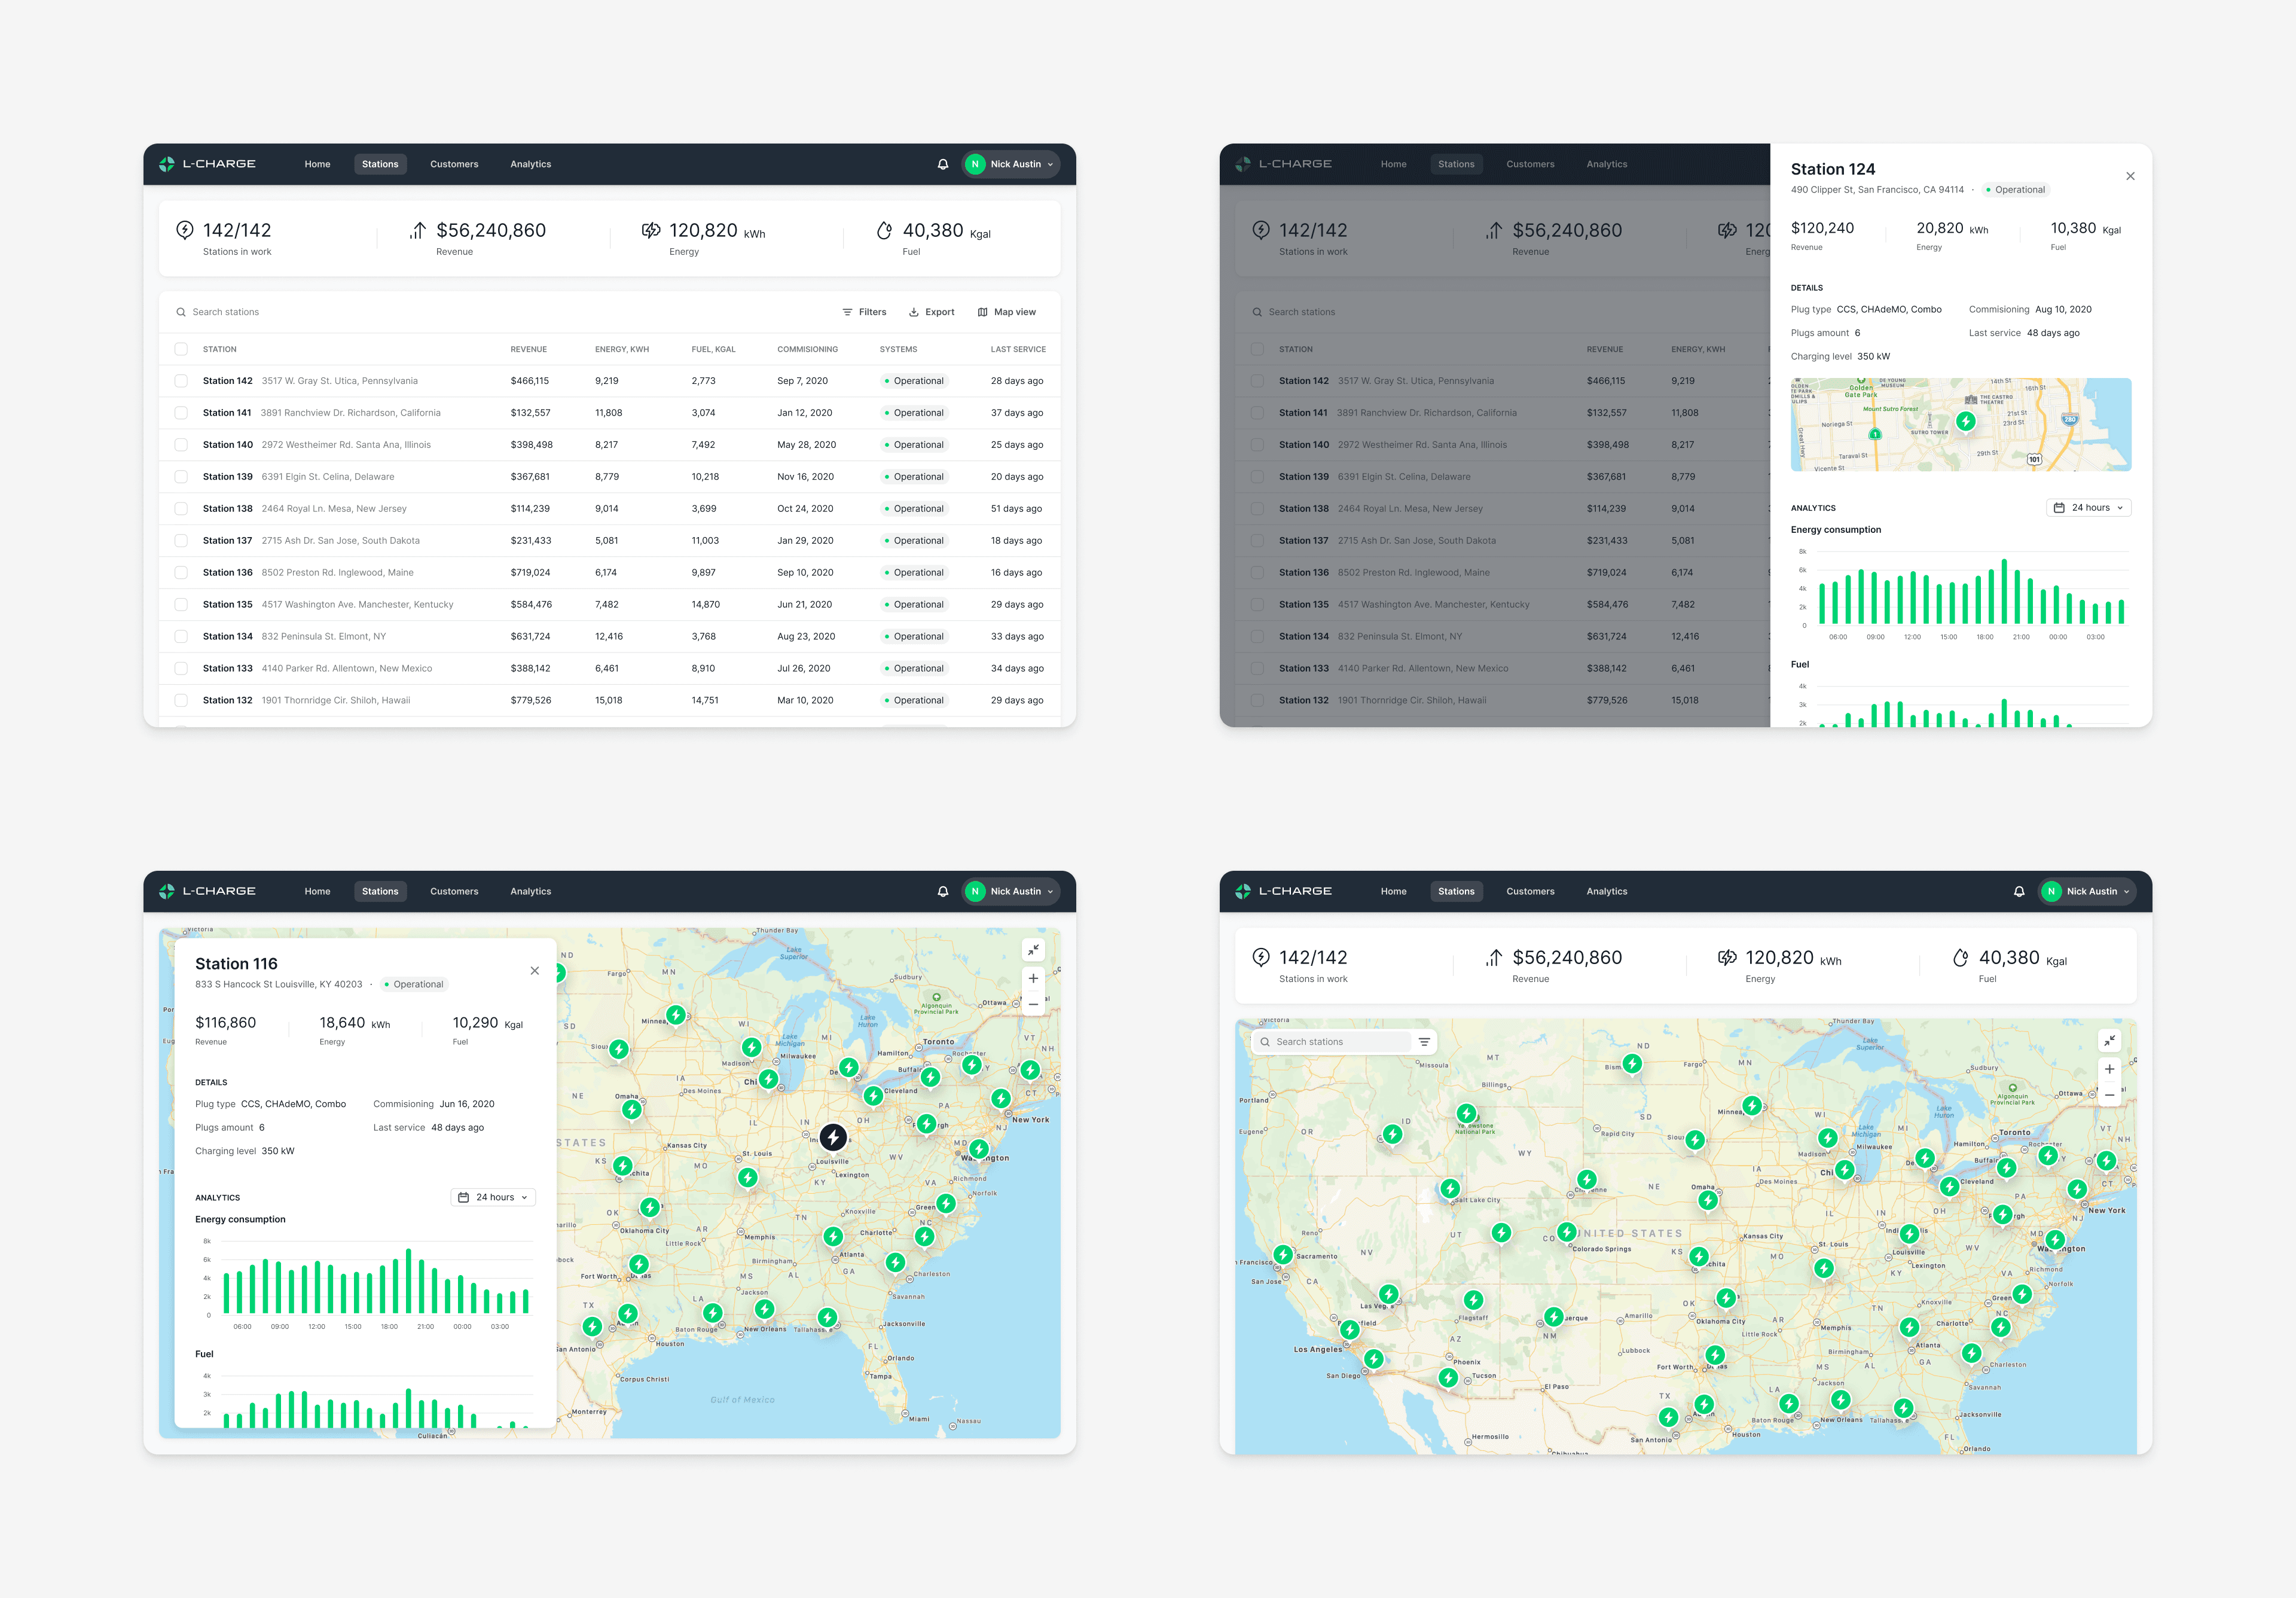Click the Export download button

click(931, 312)
